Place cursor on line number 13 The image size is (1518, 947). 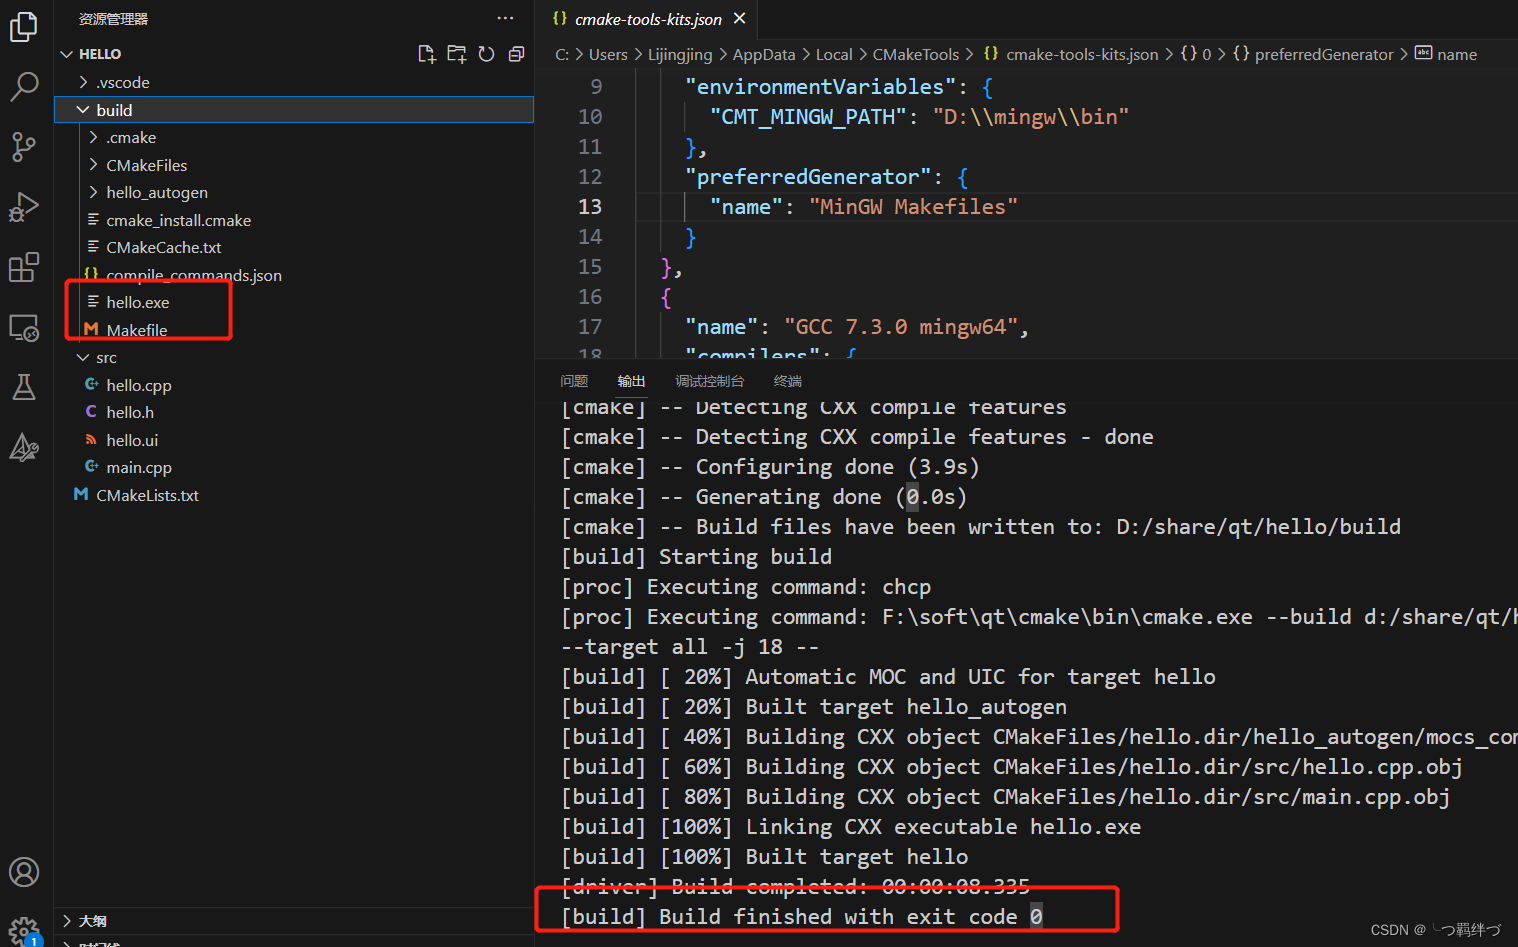[x=590, y=206]
